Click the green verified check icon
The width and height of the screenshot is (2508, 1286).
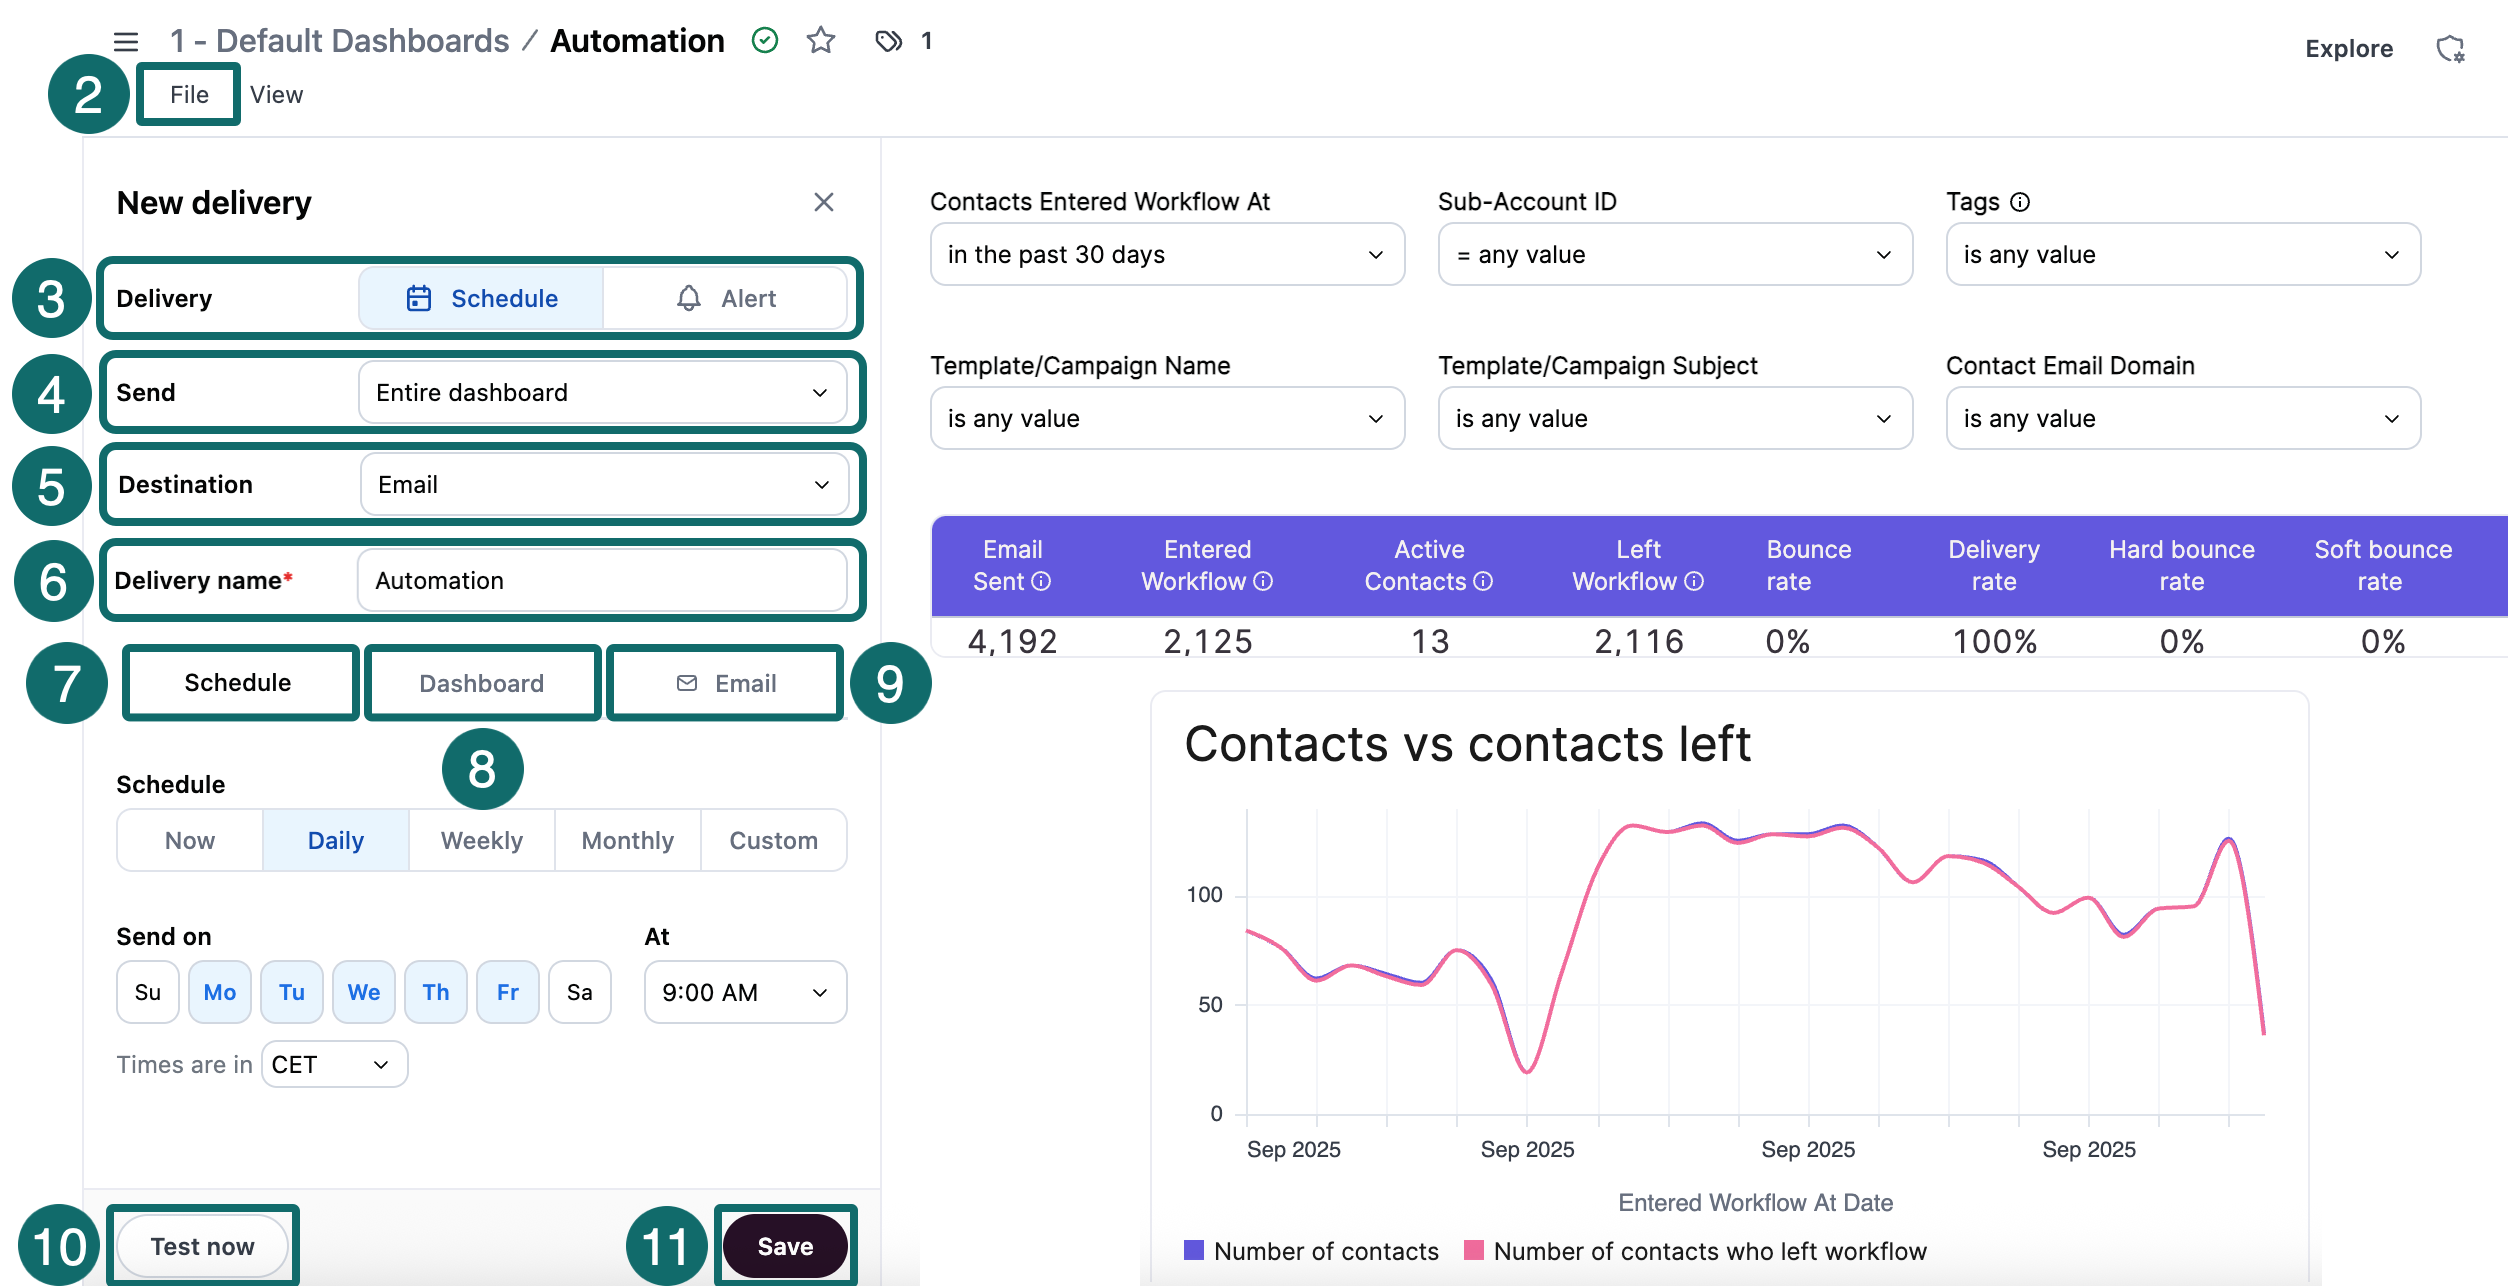[x=764, y=41]
